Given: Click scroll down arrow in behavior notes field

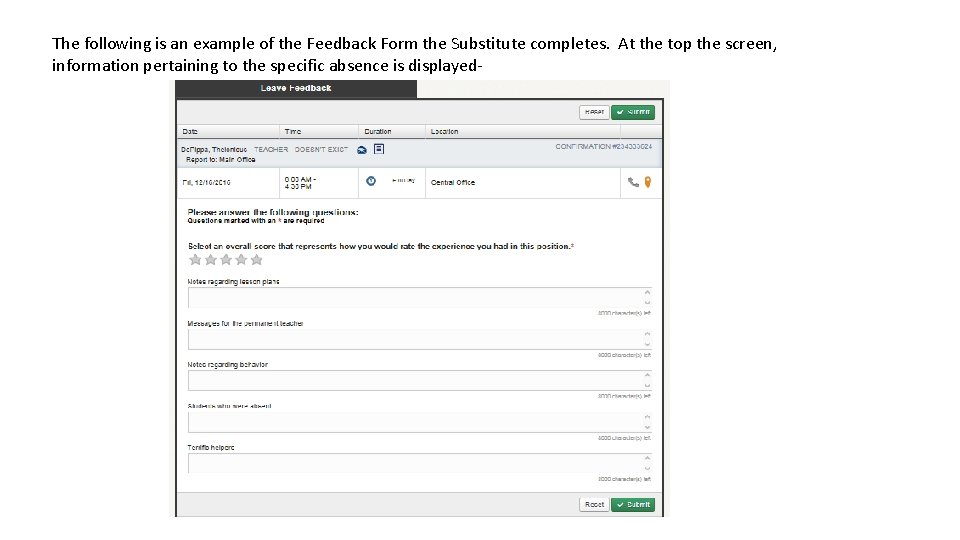Looking at the screenshot, I should (647, 385).
